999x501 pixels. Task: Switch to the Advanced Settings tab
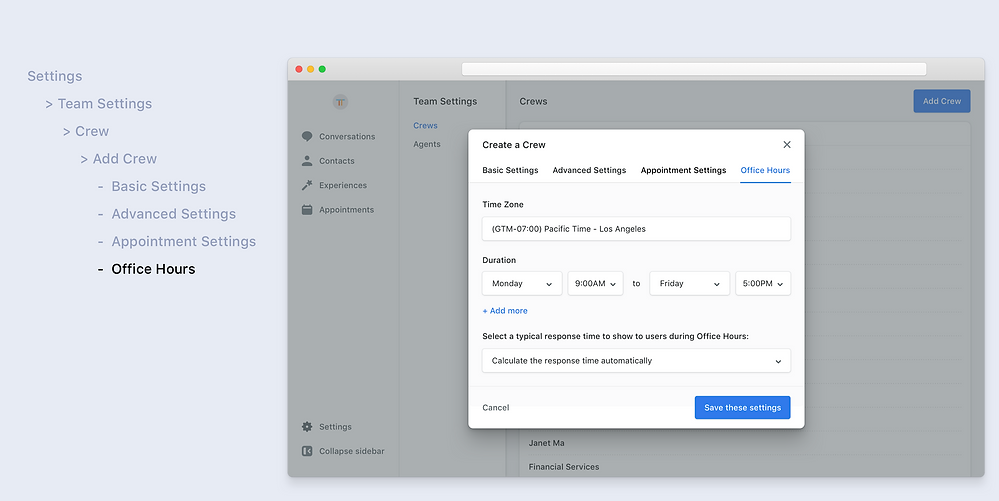point(589,170)
